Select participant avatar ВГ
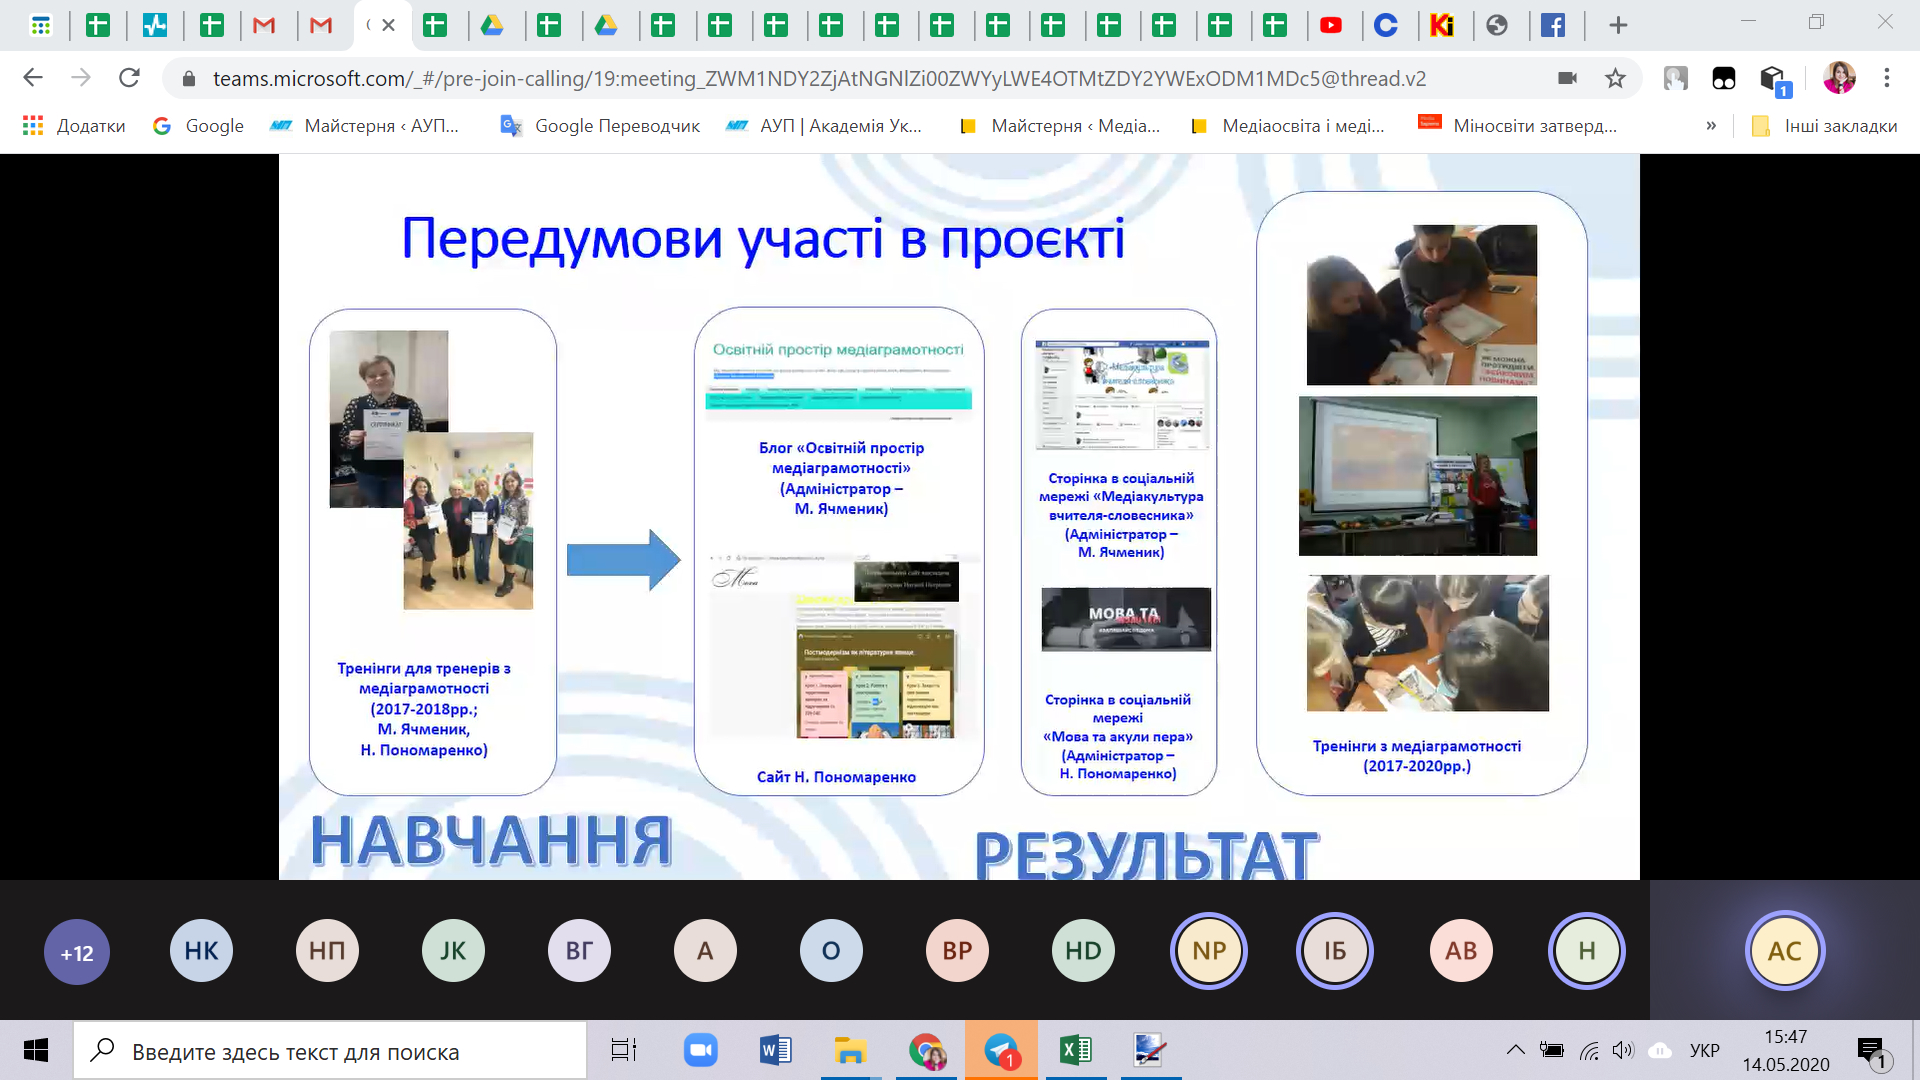 (579, 950)
